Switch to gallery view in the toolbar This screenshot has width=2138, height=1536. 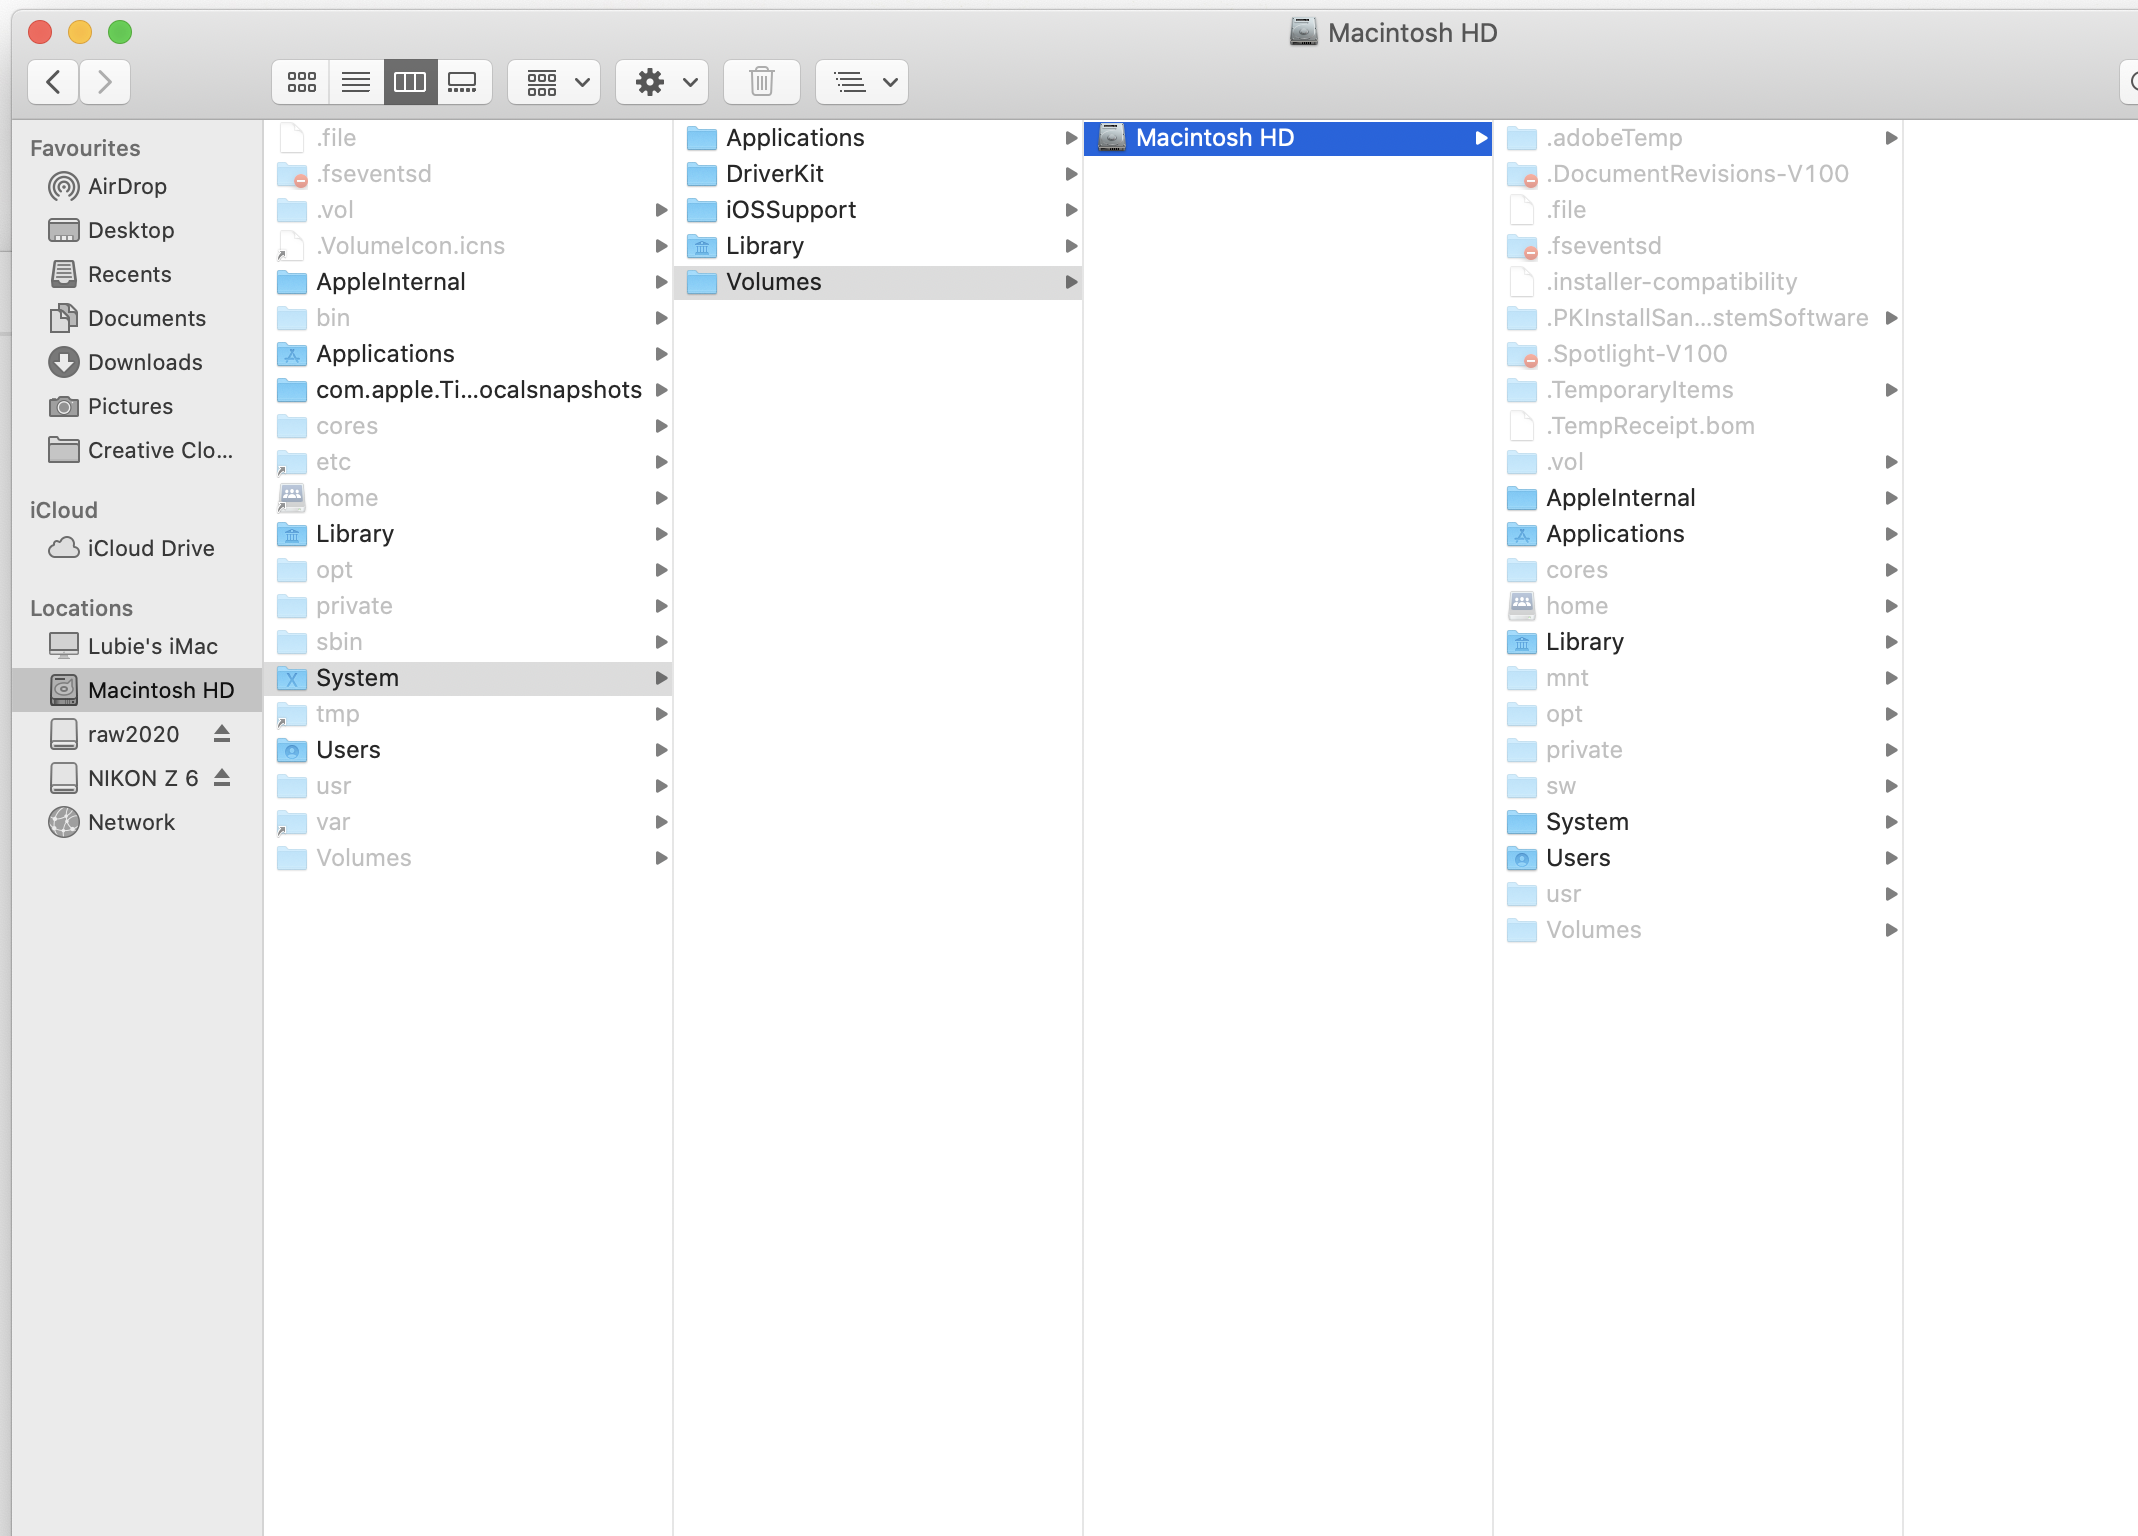point(462,82)
